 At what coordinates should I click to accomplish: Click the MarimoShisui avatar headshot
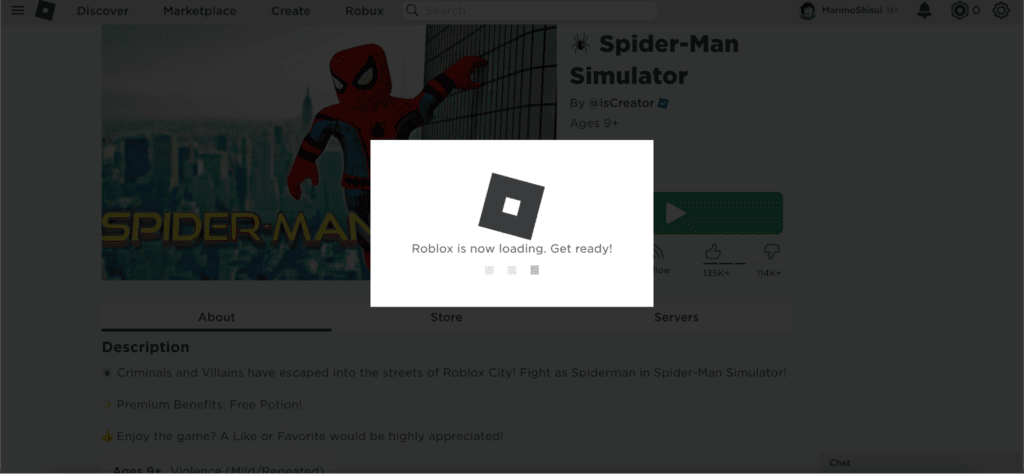pyautogui.click(x=808, y=10)
